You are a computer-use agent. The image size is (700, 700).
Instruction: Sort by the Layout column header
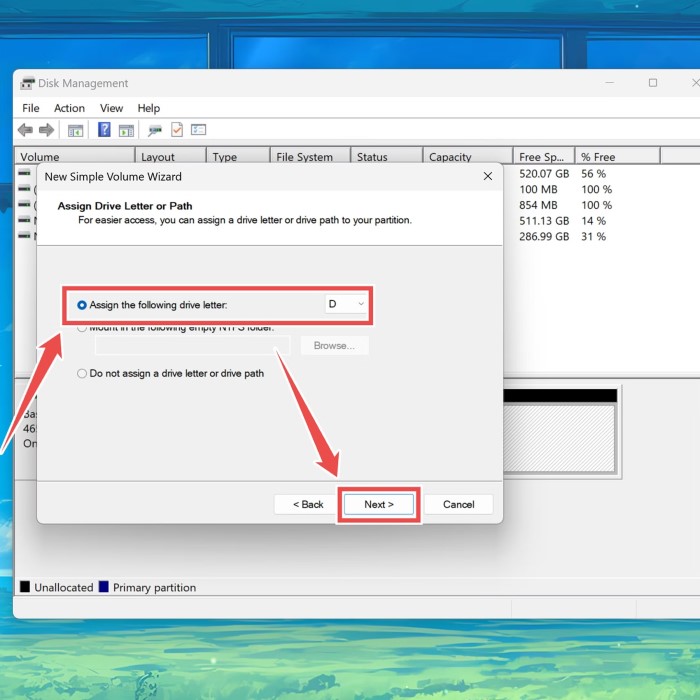tap(171, 157)
